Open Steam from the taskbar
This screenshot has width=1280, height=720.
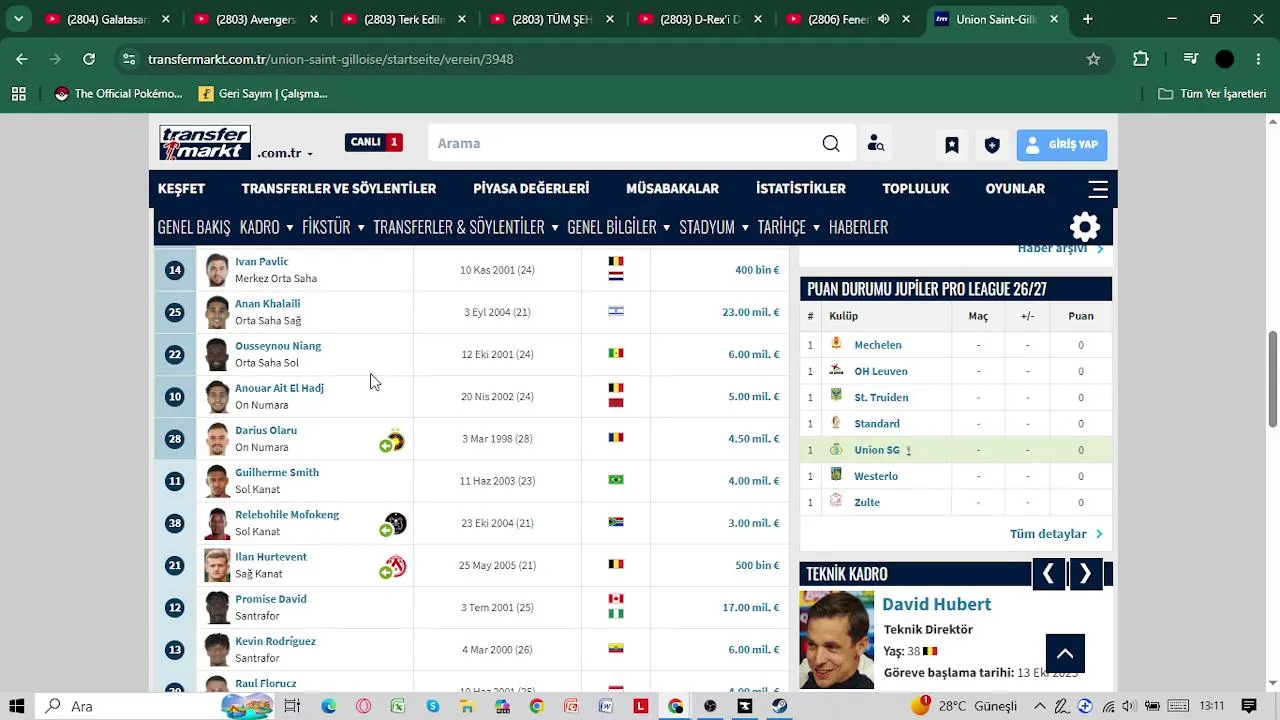click(780, 706)
